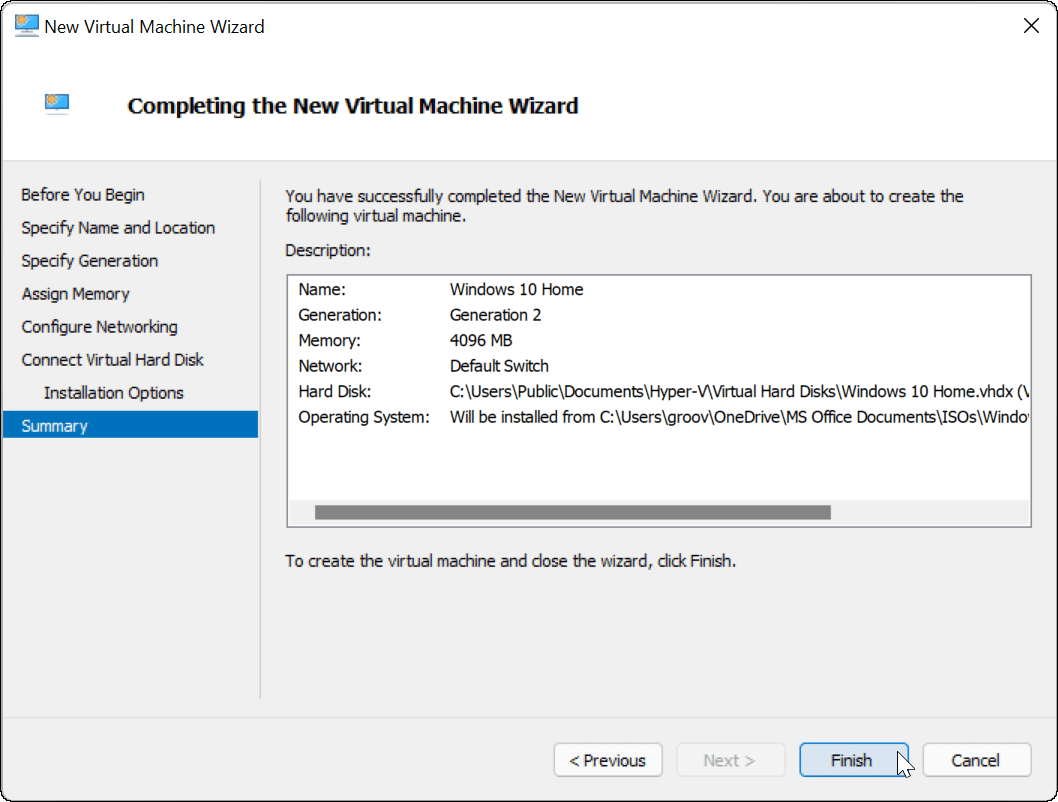Open the Installation Options sub-step

click(114, 393)
